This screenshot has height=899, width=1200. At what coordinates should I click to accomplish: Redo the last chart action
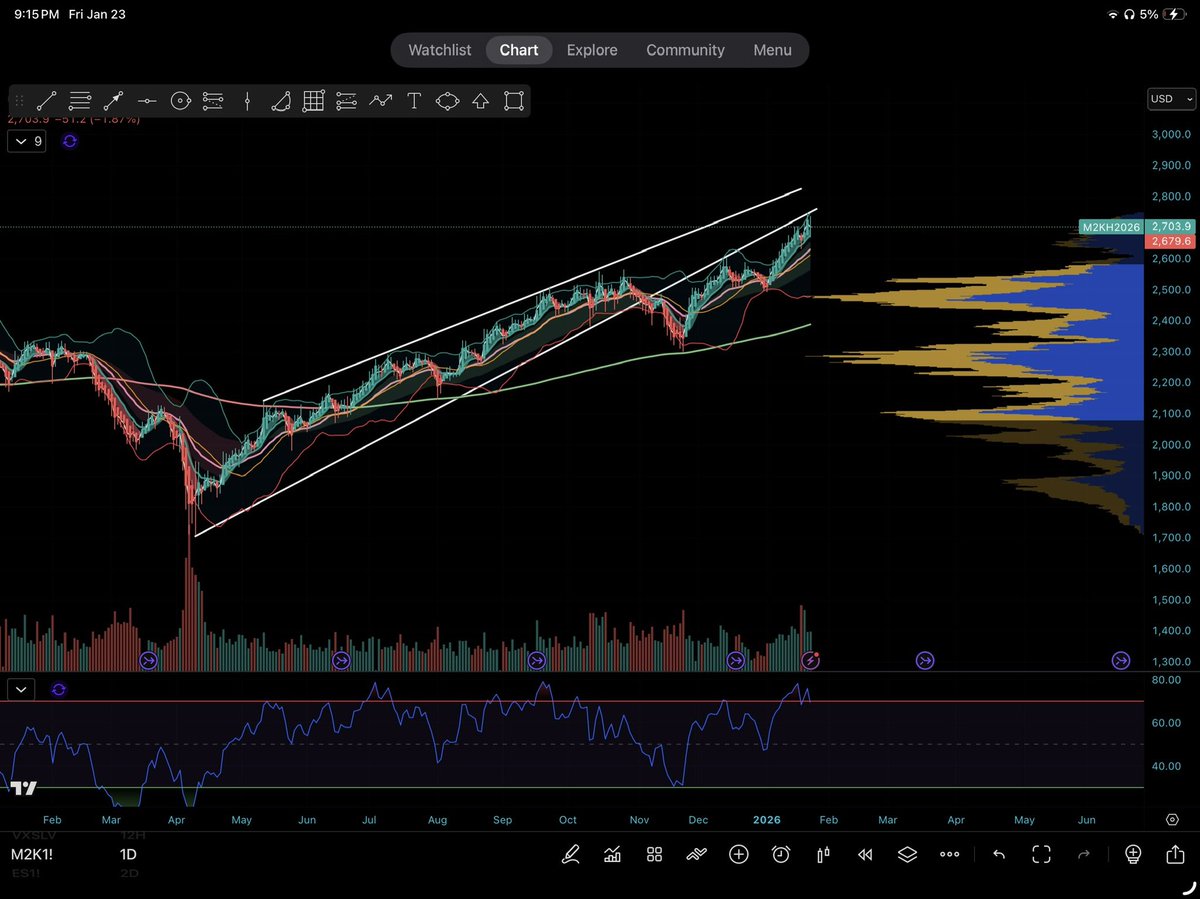click(1084, 854)
